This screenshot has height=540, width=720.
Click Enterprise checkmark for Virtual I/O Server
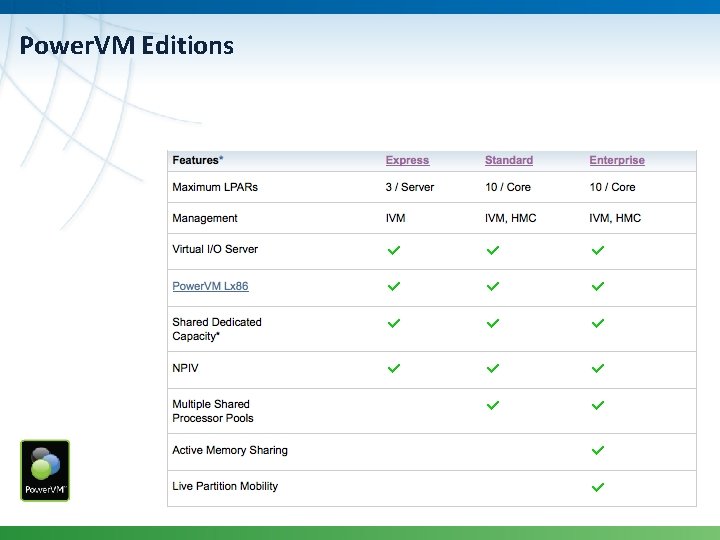pyautogui.click(x=598, y=250)
